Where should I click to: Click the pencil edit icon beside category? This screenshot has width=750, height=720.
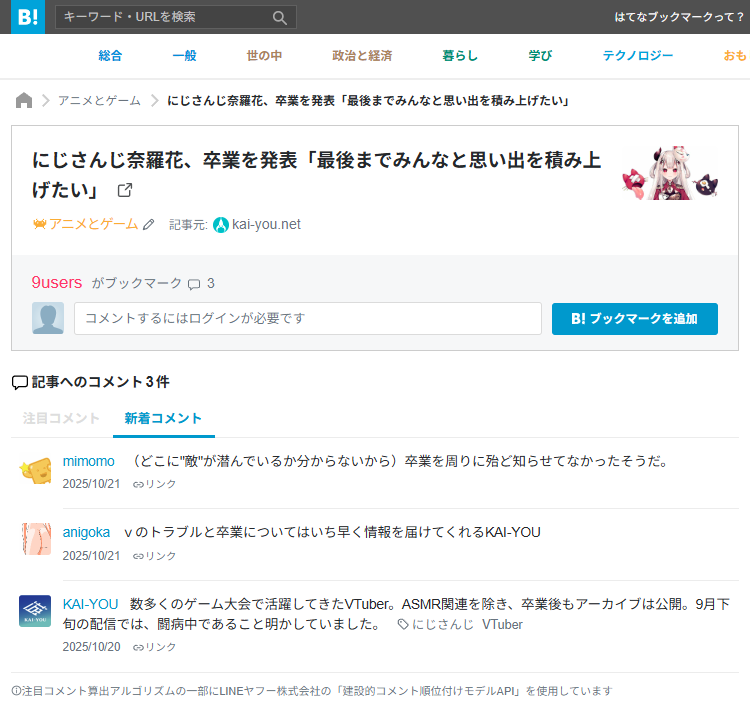[x=149, y=225]
